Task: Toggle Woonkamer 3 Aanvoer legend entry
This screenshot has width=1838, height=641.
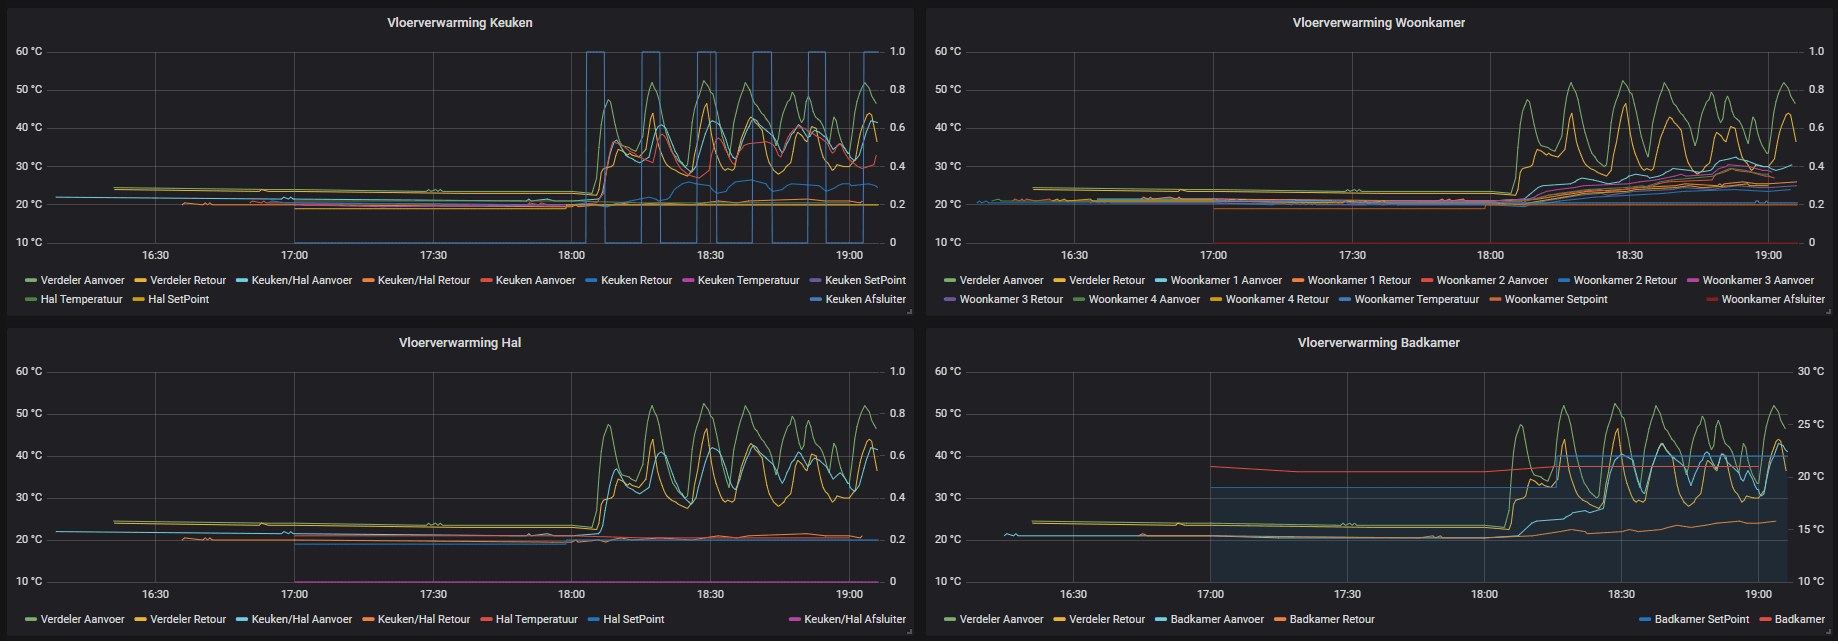Action: point(1758,281)
